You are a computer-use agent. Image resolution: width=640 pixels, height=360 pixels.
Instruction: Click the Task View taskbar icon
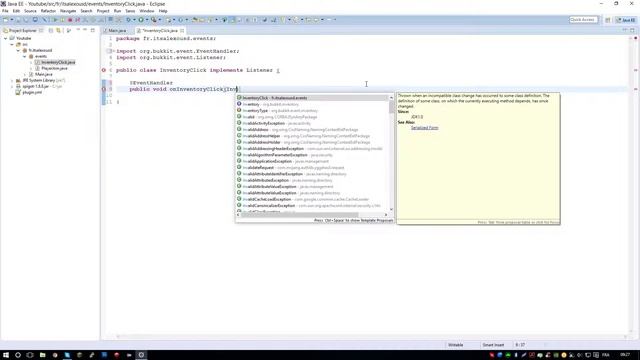click(30, 355)
